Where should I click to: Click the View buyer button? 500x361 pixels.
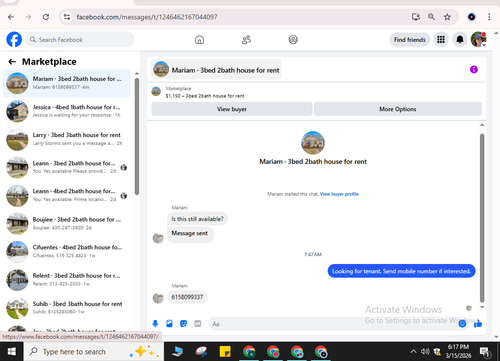coord(232,109)
